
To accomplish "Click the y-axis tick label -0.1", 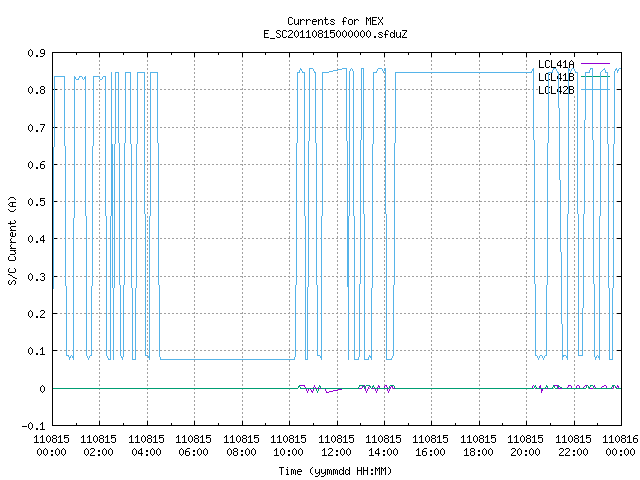I will coord(33,426).
